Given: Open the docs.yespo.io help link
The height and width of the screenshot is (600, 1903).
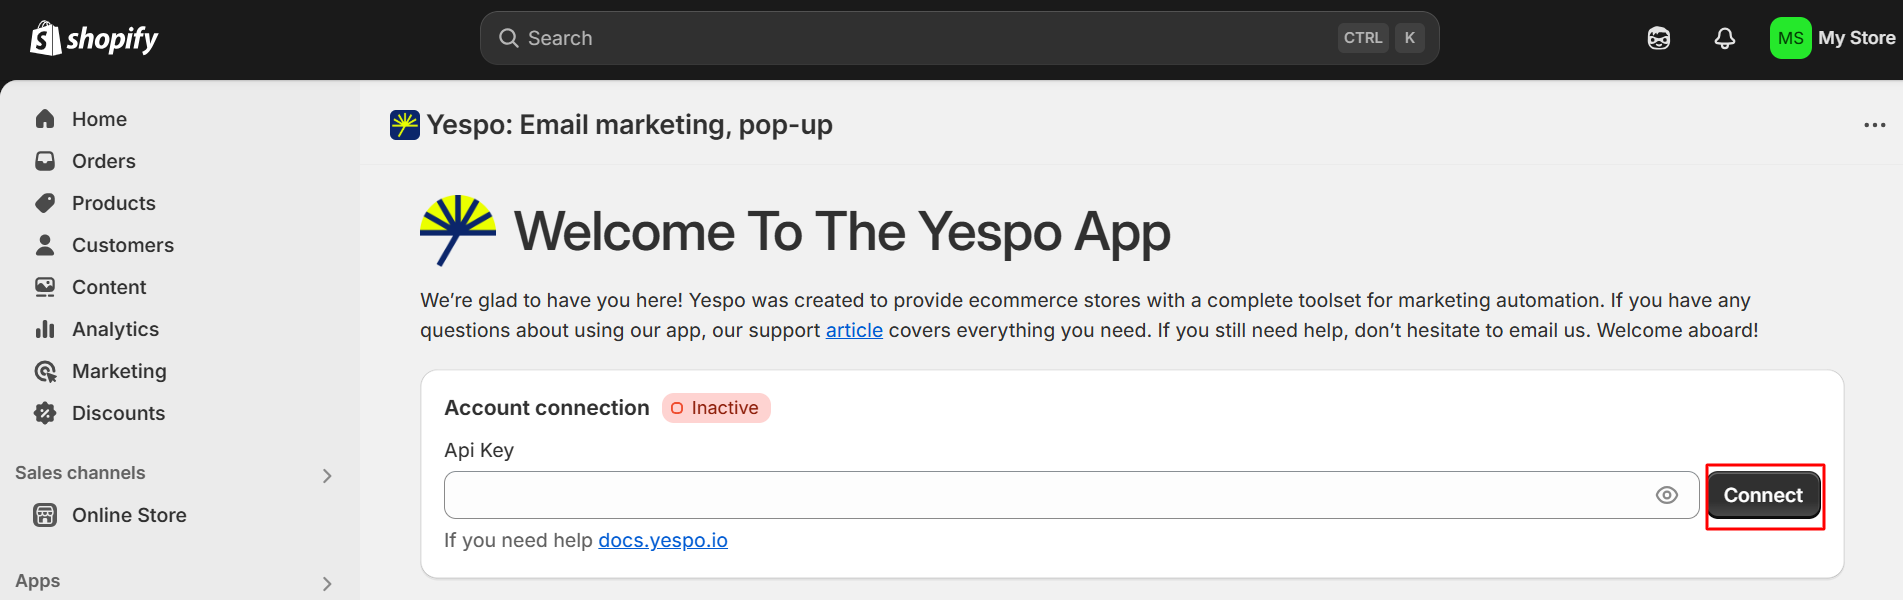Looking at the screenshot, I should (662, 540).
